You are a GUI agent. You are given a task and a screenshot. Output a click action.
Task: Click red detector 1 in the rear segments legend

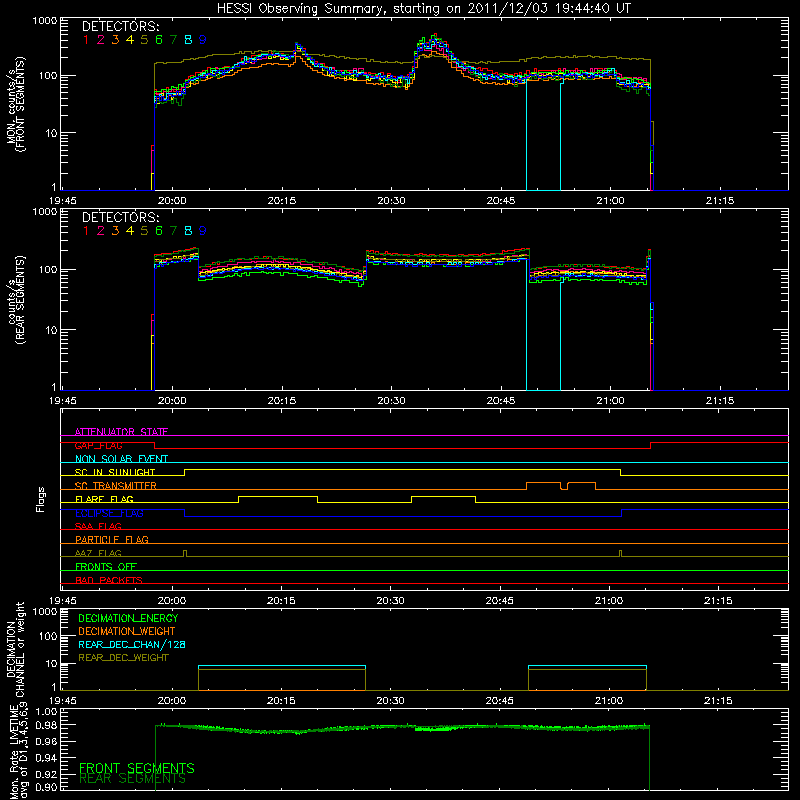tap(86, 231)
